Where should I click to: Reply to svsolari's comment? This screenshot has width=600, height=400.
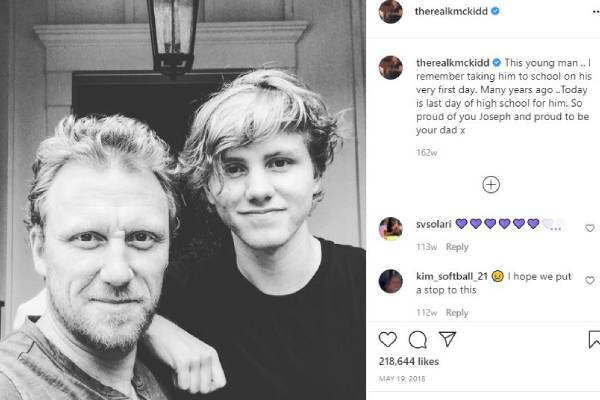[x=457, y=247]
